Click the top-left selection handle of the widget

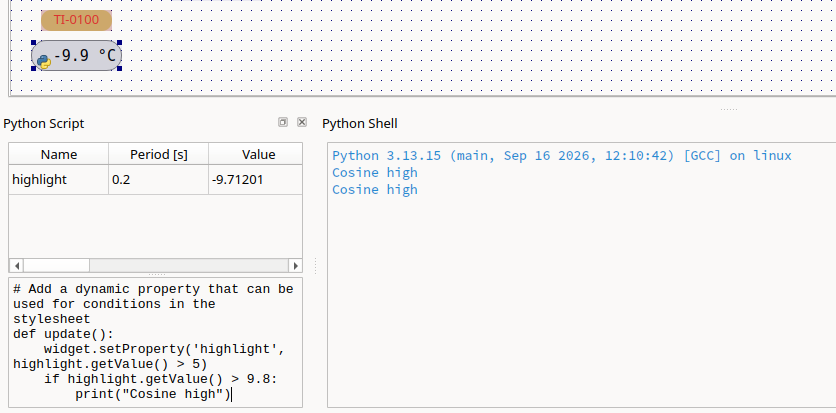pos(34,43)
